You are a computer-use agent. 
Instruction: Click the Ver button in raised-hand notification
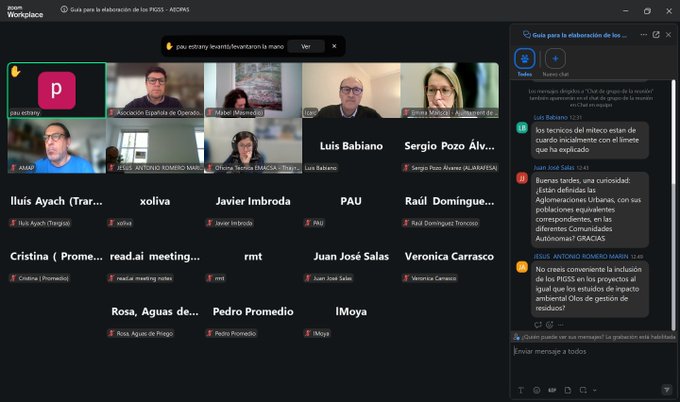(x=305, y=46)
